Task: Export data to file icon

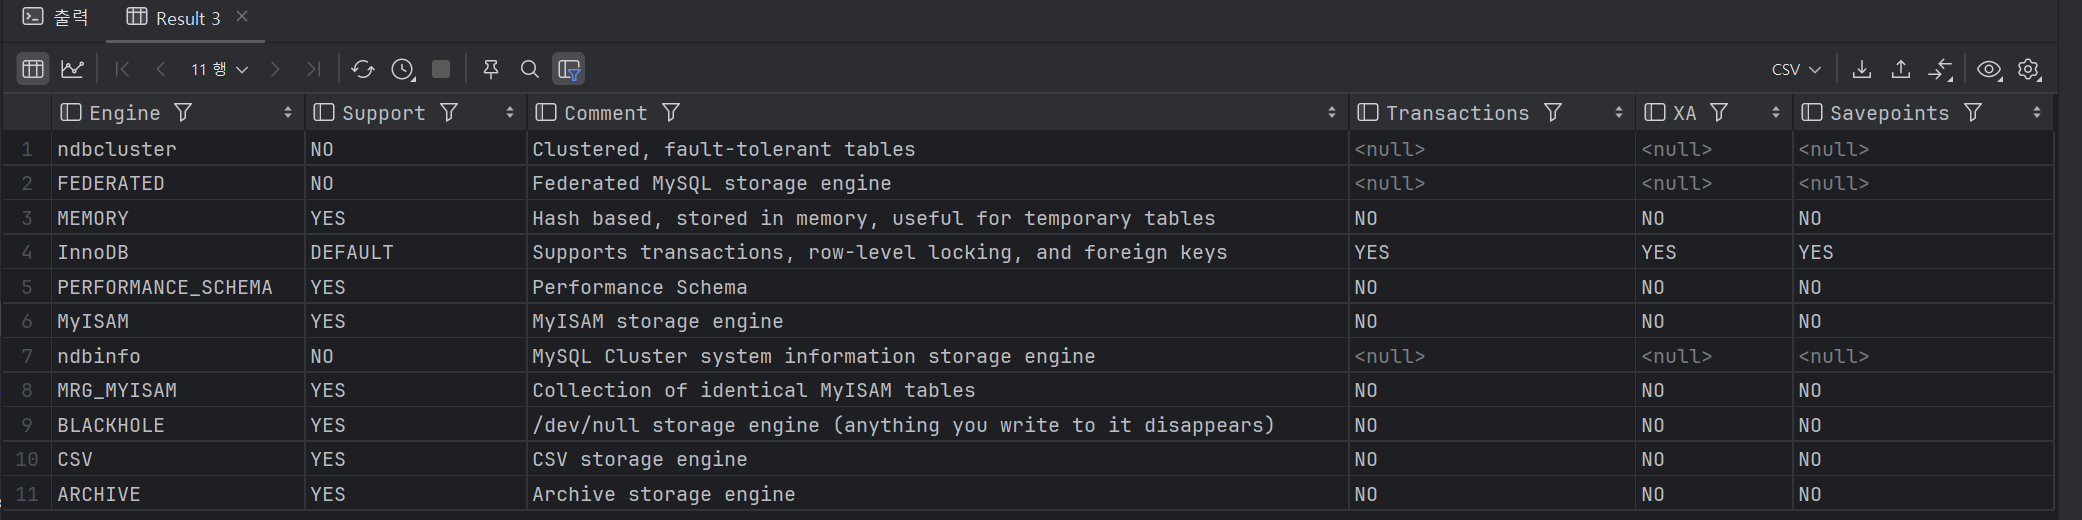Action: point(1862,69)
